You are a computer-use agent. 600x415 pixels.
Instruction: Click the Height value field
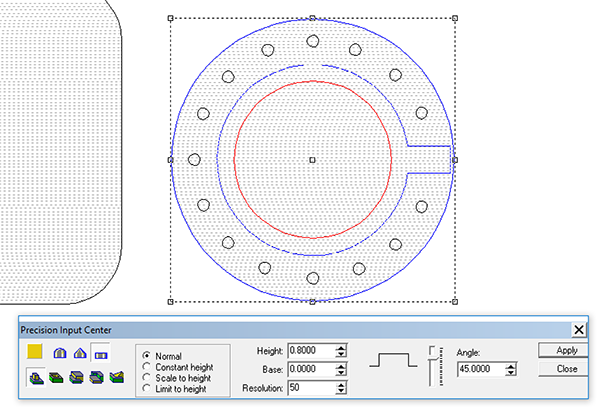(311, 351)
